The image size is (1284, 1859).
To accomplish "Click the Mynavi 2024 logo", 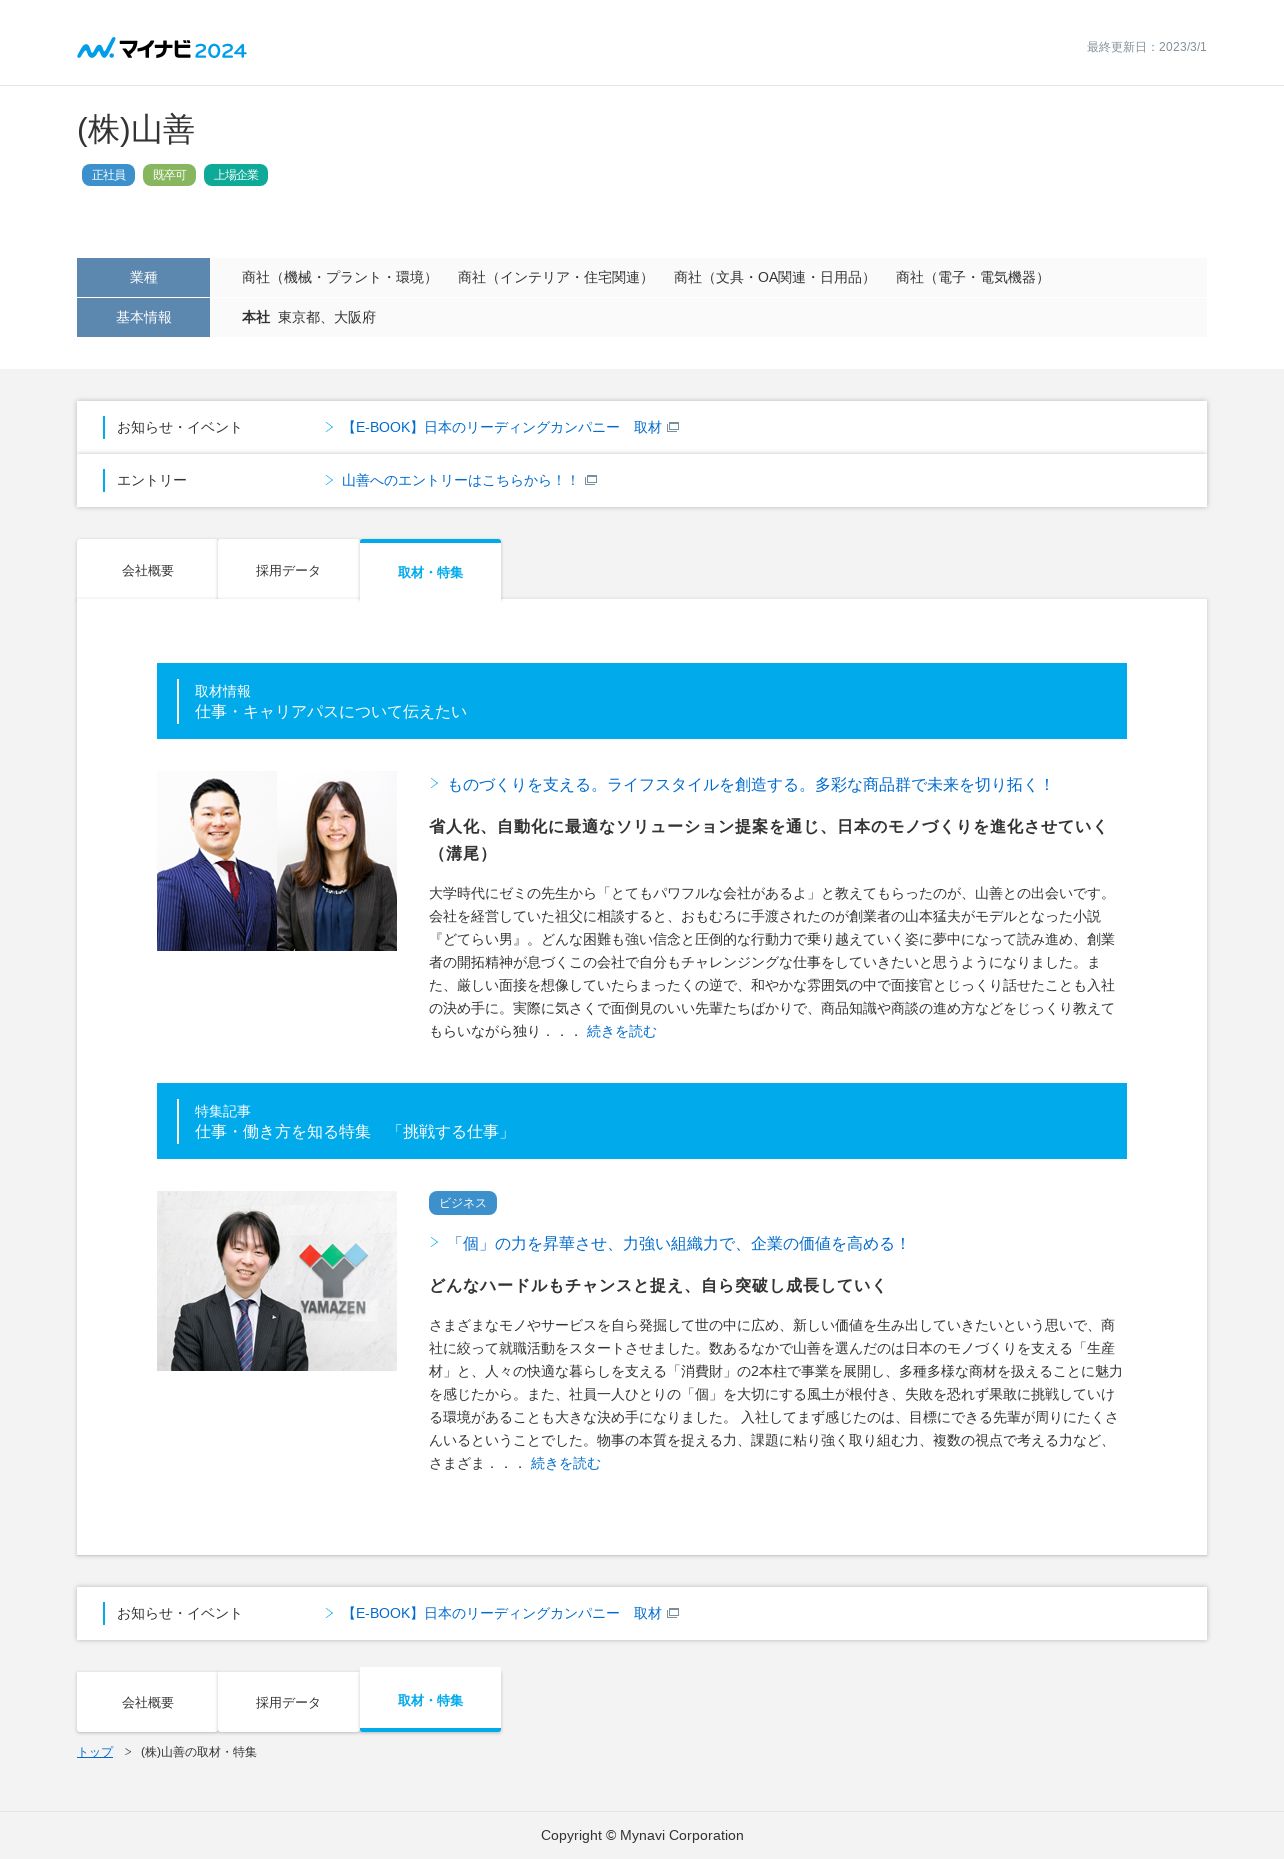I will 162,48.
